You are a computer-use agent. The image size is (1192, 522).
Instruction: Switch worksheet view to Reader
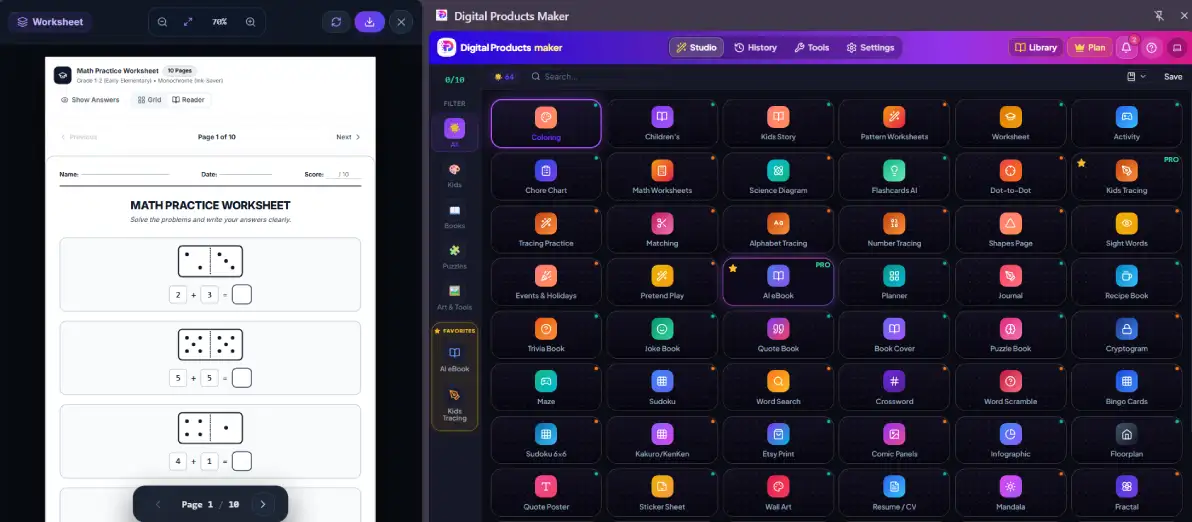point(188,100)
